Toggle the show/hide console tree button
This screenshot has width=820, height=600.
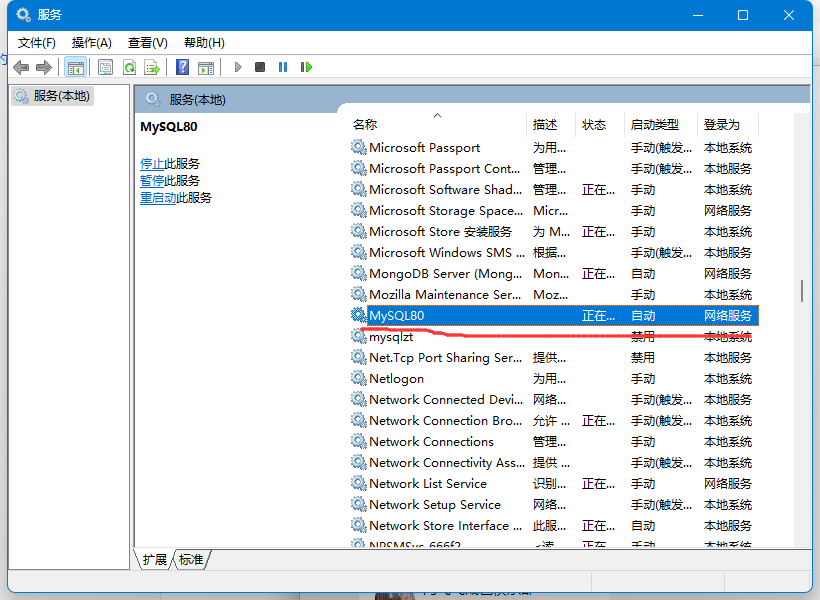pos(75,67)
